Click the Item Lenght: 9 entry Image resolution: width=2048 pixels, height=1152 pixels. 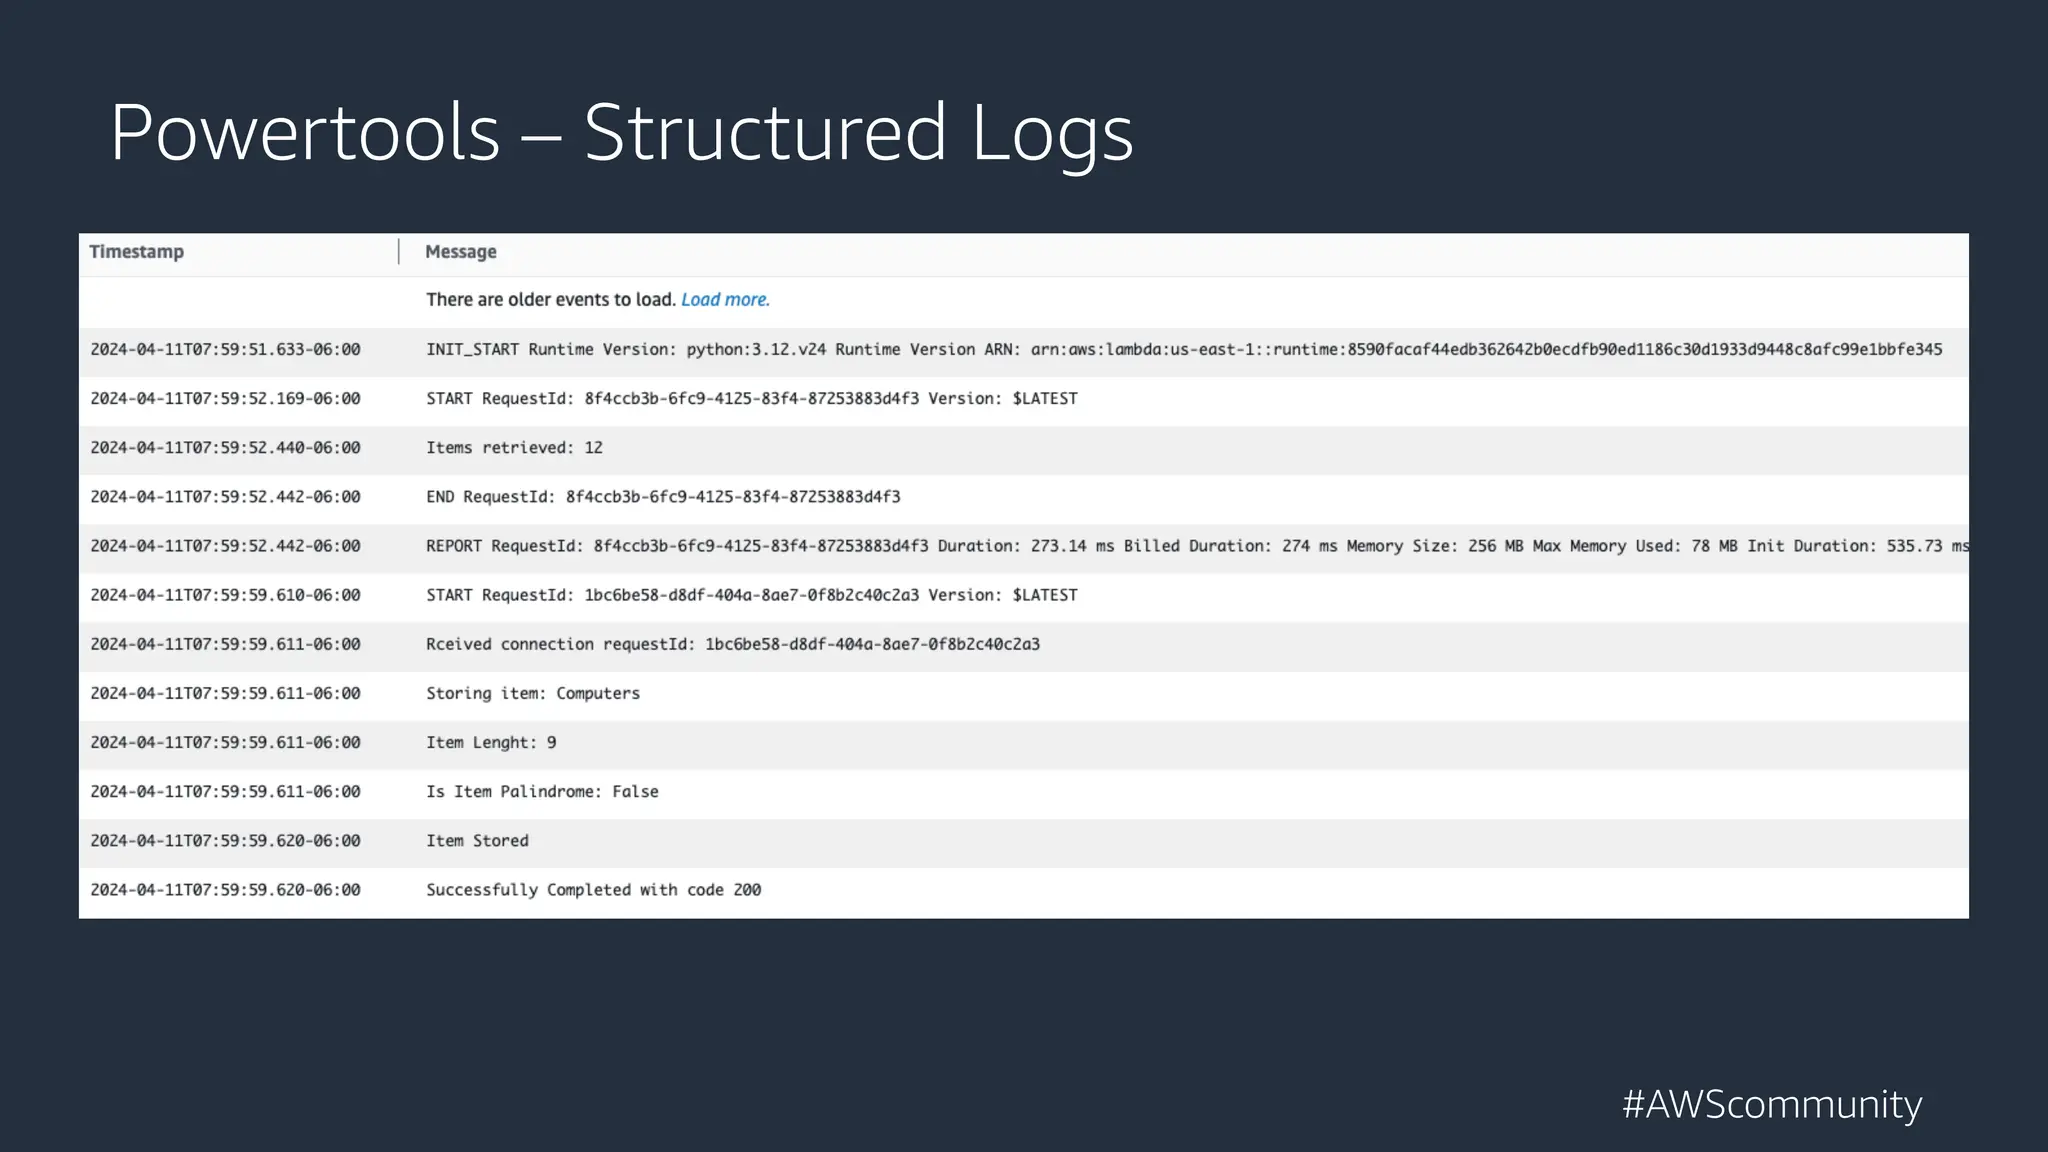[492, 742]
